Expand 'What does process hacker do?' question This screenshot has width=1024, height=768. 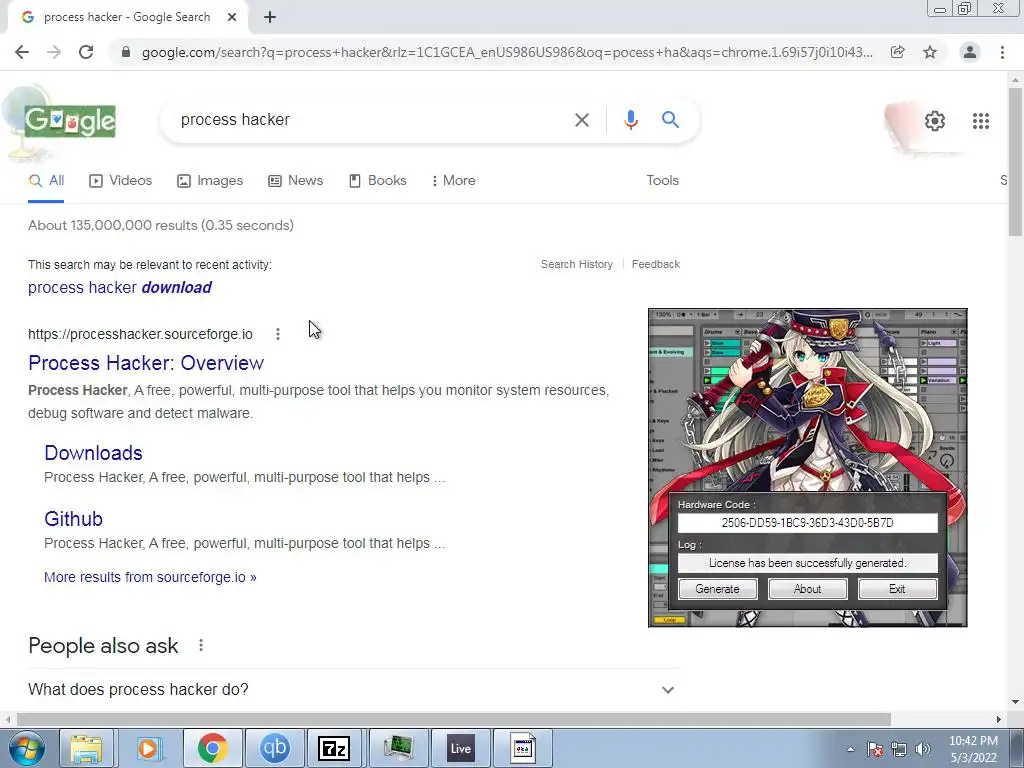pos(353,690)
